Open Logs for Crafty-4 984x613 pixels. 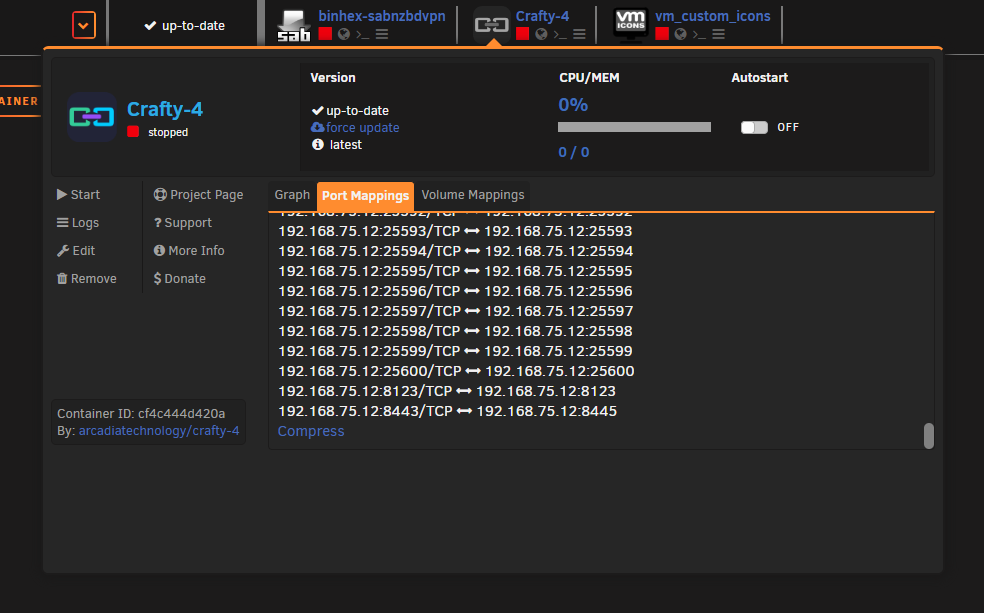point(78,223)
